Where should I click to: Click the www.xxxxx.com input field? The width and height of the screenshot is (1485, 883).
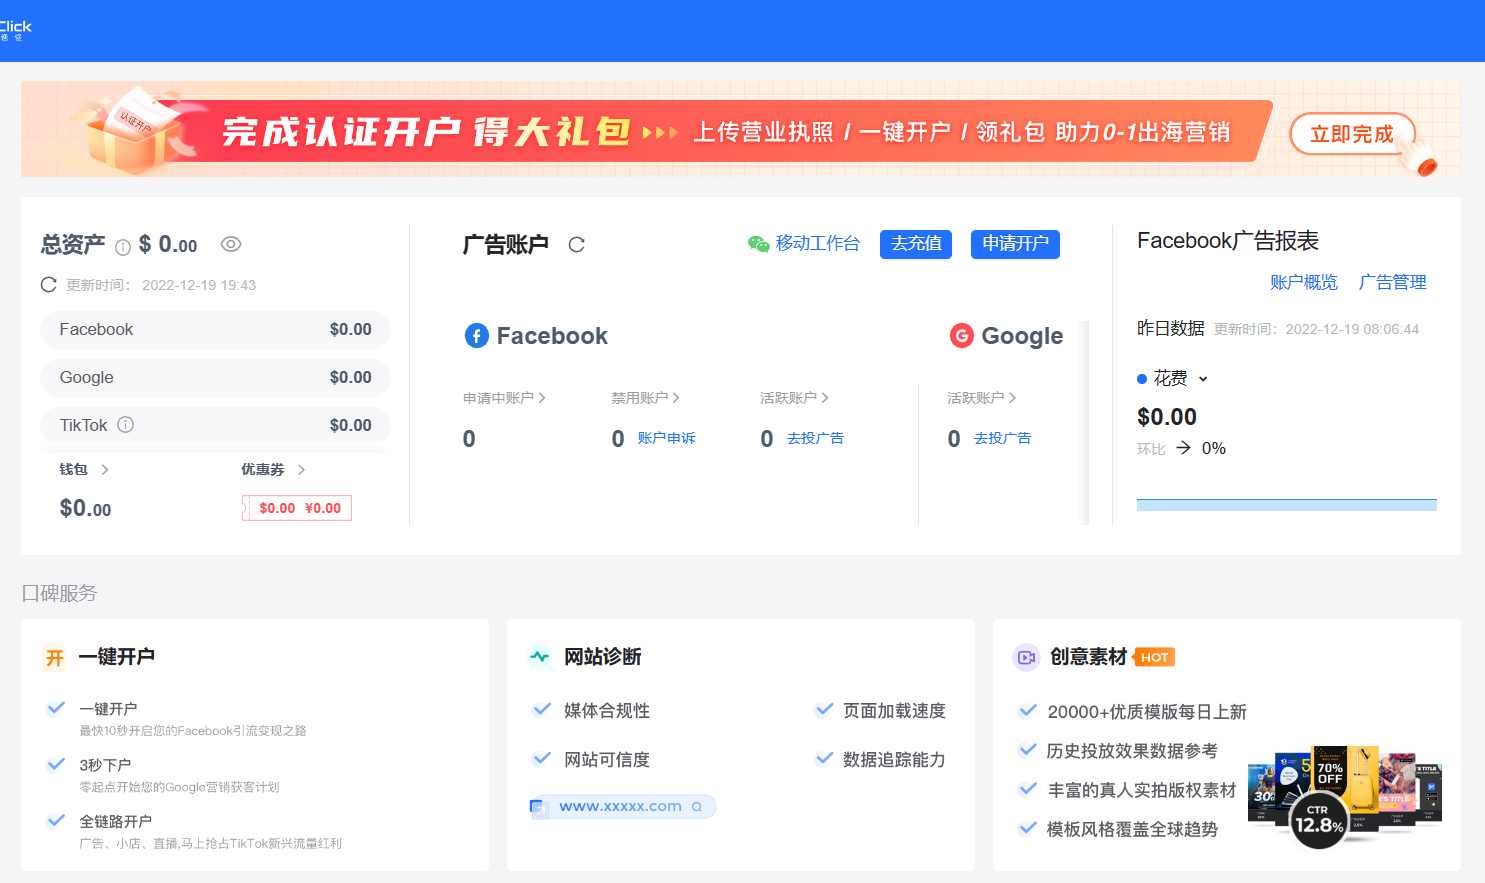623,807
